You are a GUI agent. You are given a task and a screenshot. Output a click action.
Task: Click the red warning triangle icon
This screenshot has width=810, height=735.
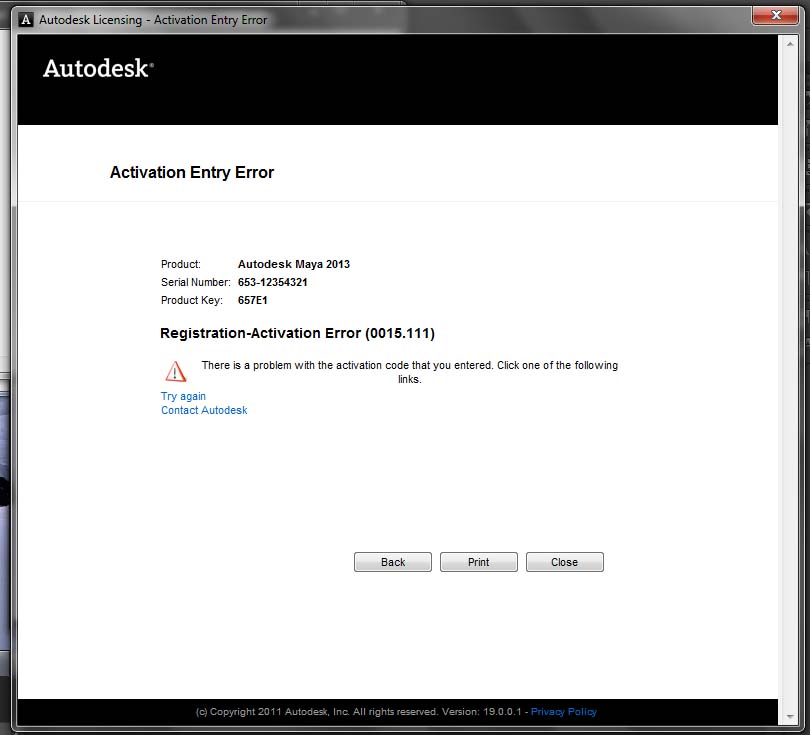coord(176,371)
